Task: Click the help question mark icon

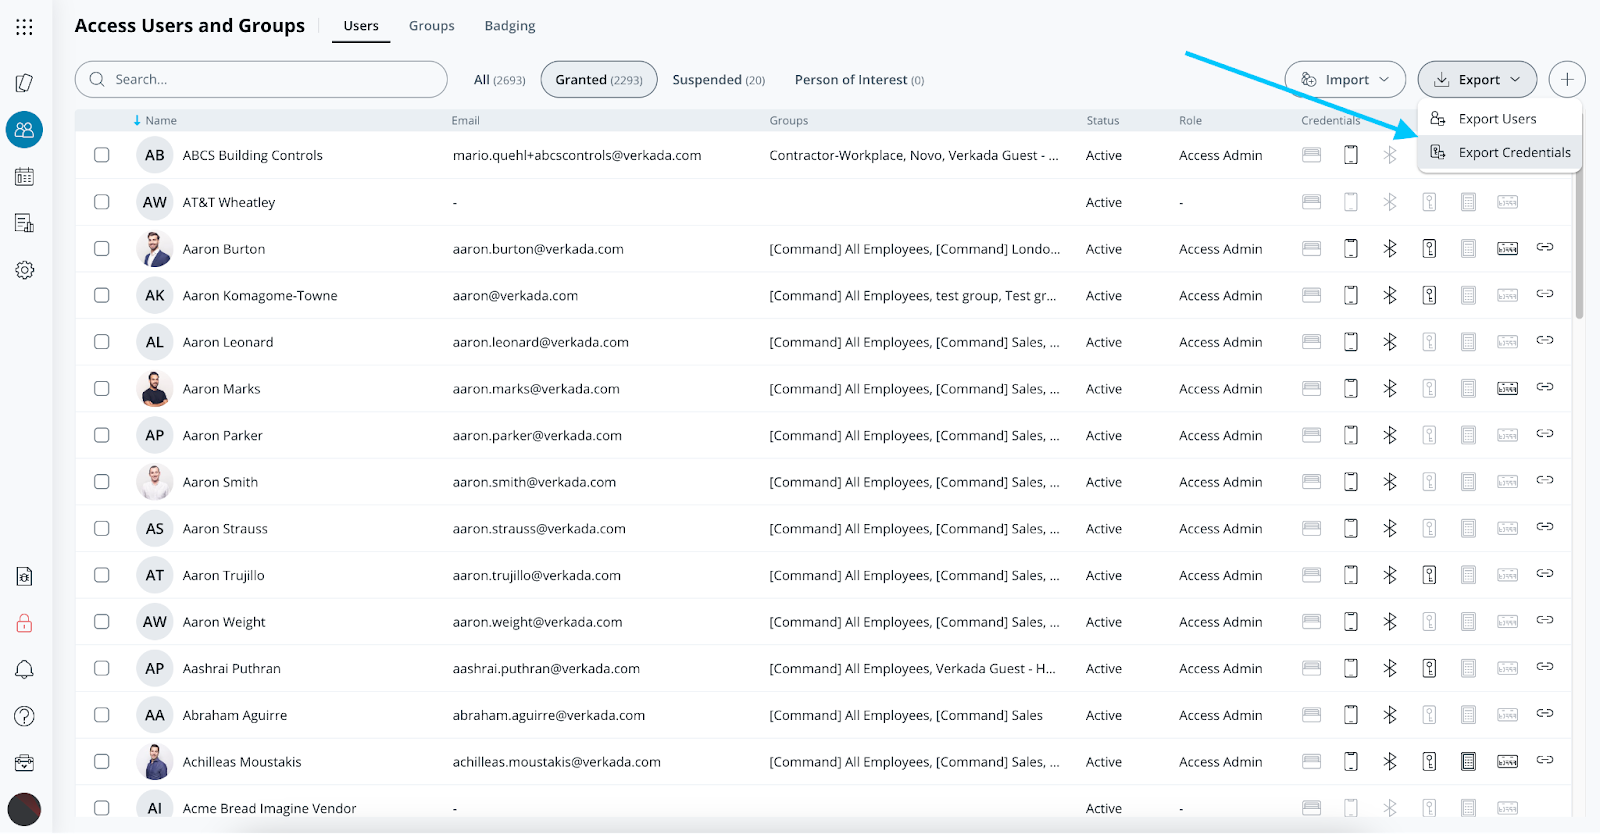Action: coord(24,716)
